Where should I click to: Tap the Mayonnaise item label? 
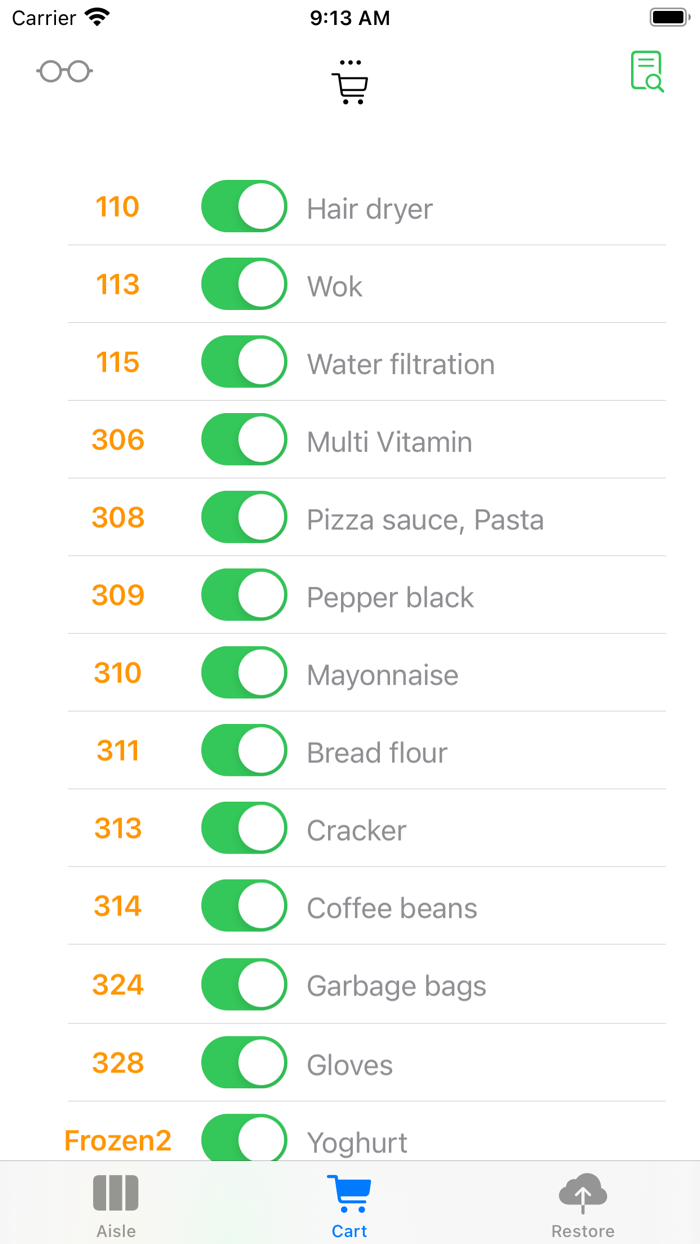(382, 675)
